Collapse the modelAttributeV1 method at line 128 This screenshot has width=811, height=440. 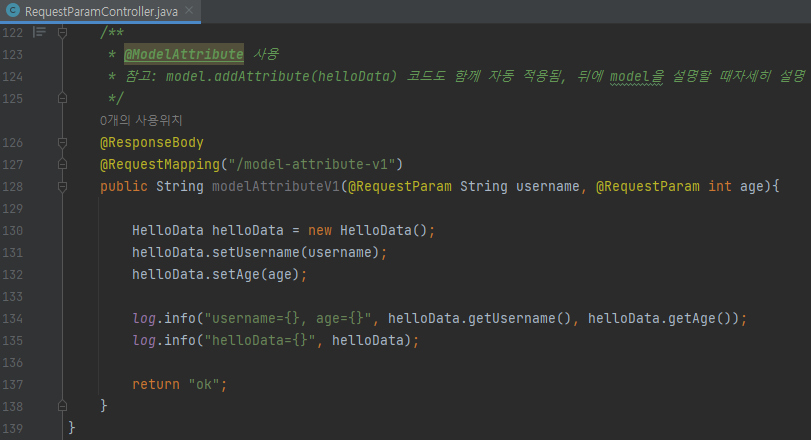62,186
